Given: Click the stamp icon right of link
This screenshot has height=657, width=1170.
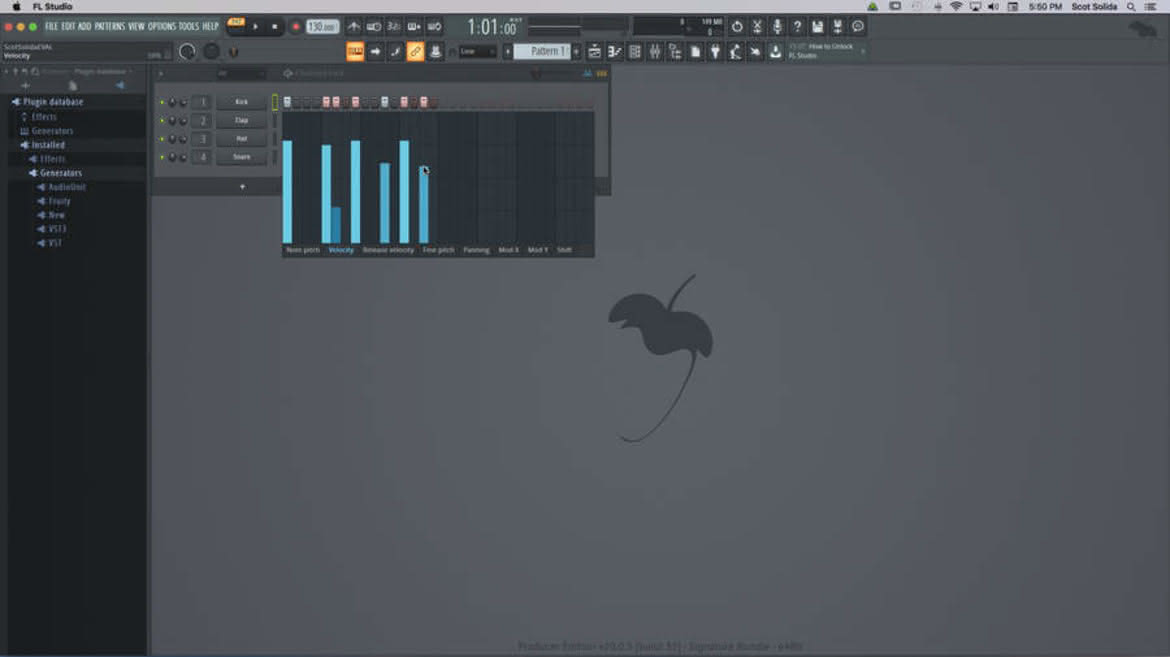Looking at the screenshot, I should point(436,52).
